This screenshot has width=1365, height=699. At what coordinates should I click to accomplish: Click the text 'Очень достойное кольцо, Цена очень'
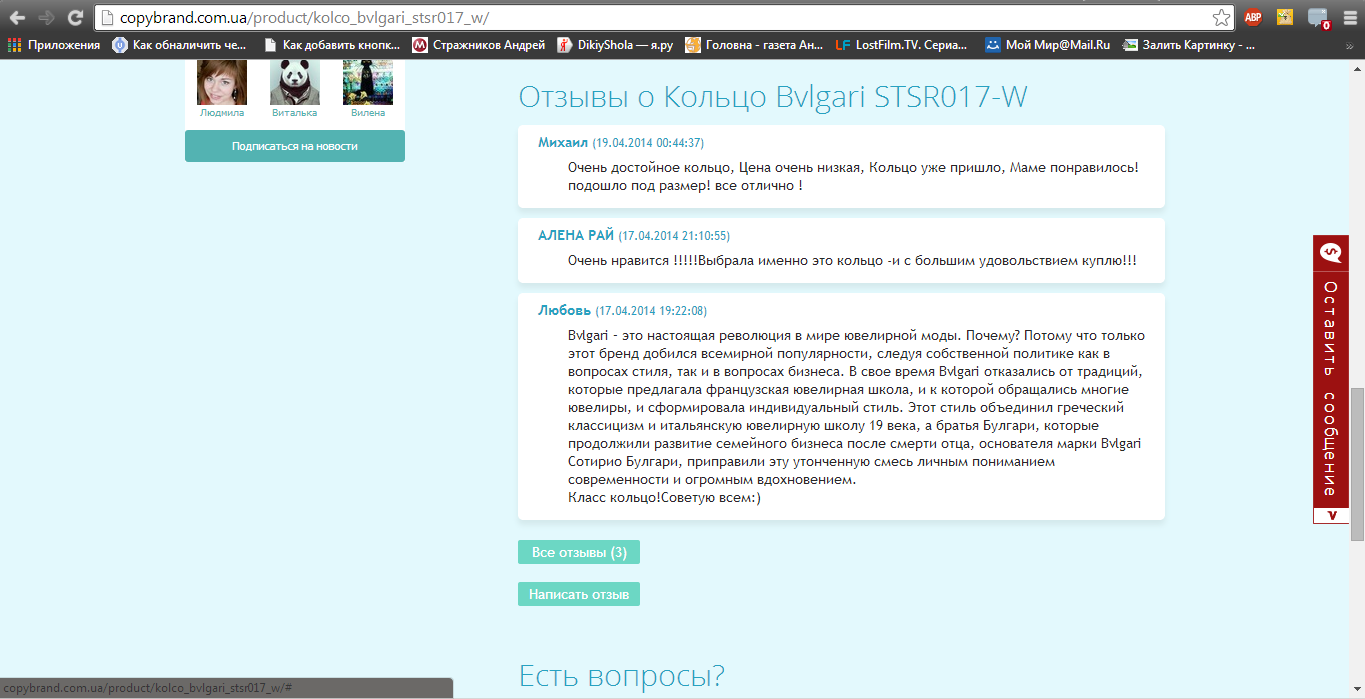[715, 167]
